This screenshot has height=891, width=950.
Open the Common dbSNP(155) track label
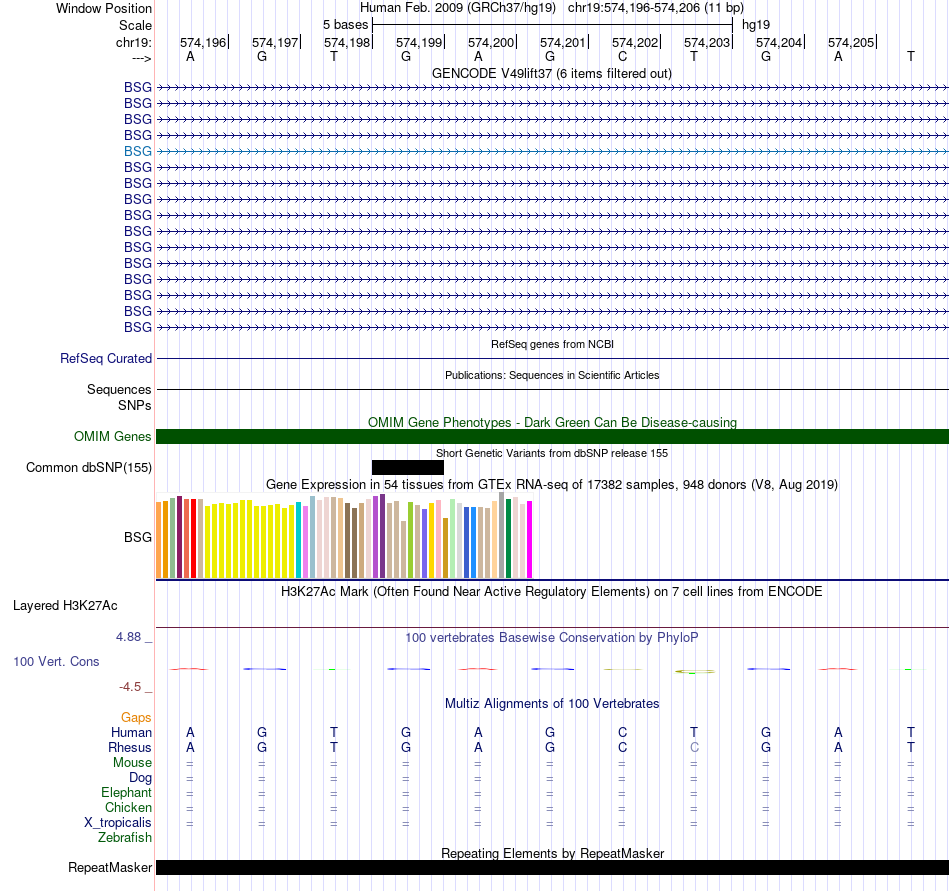pos(88,468)
